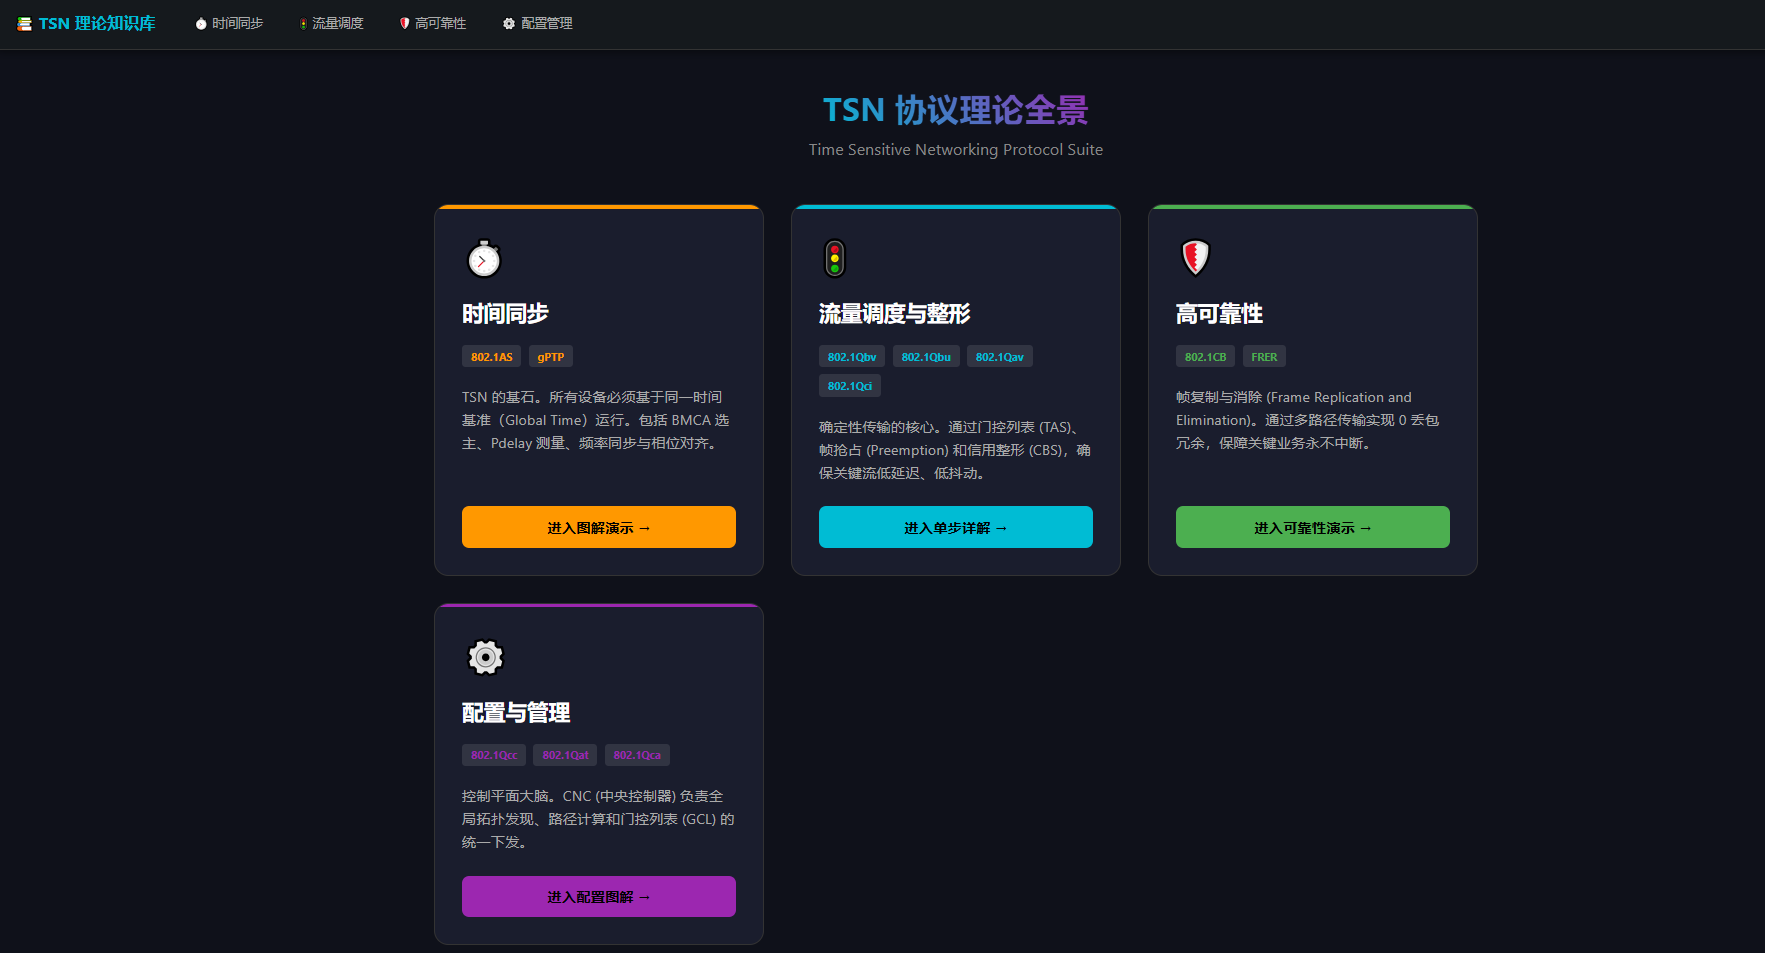Click the traffic light icon on 流量调度与整形 card
Image resolution: width=1765 pixels, height=953 pixels.
pyautogui.click(x=833, y=258)
